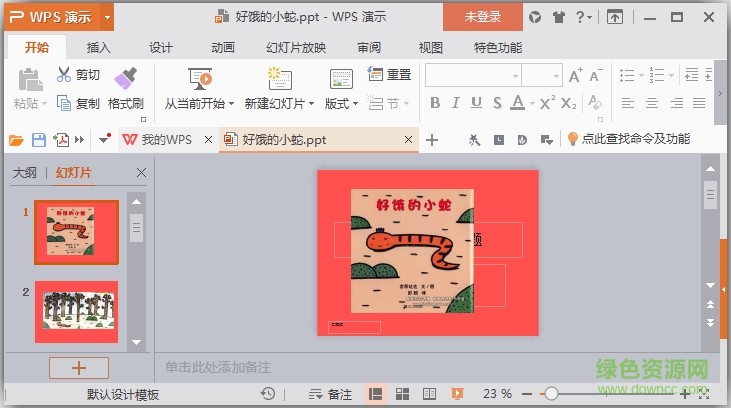Click the slideshow play icon in status bar
The width and height of the screenshot is (731, 408).
[x=456, y=394]
